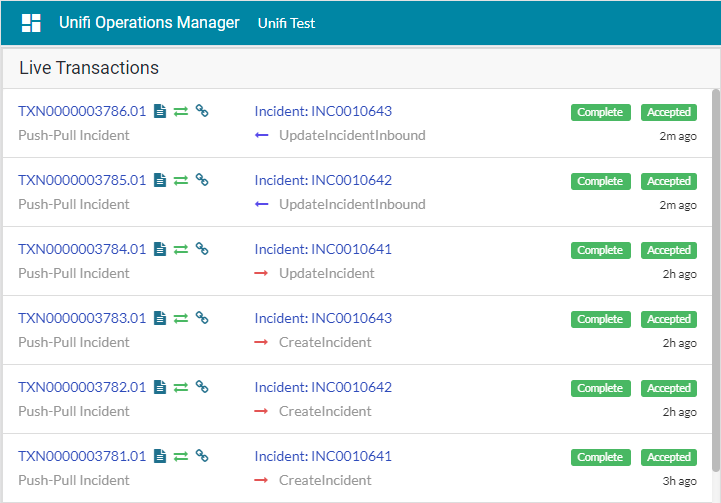Click the Unifi Operations Manager title

[149, 23]
